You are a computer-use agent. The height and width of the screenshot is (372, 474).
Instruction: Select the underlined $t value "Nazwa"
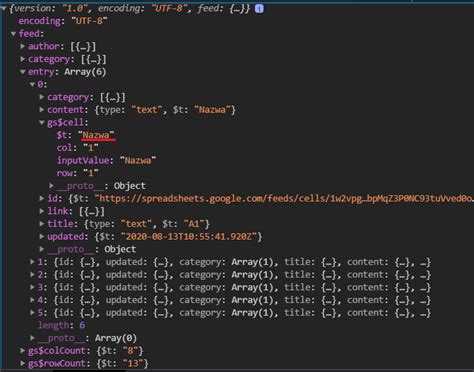click(97, 135)
